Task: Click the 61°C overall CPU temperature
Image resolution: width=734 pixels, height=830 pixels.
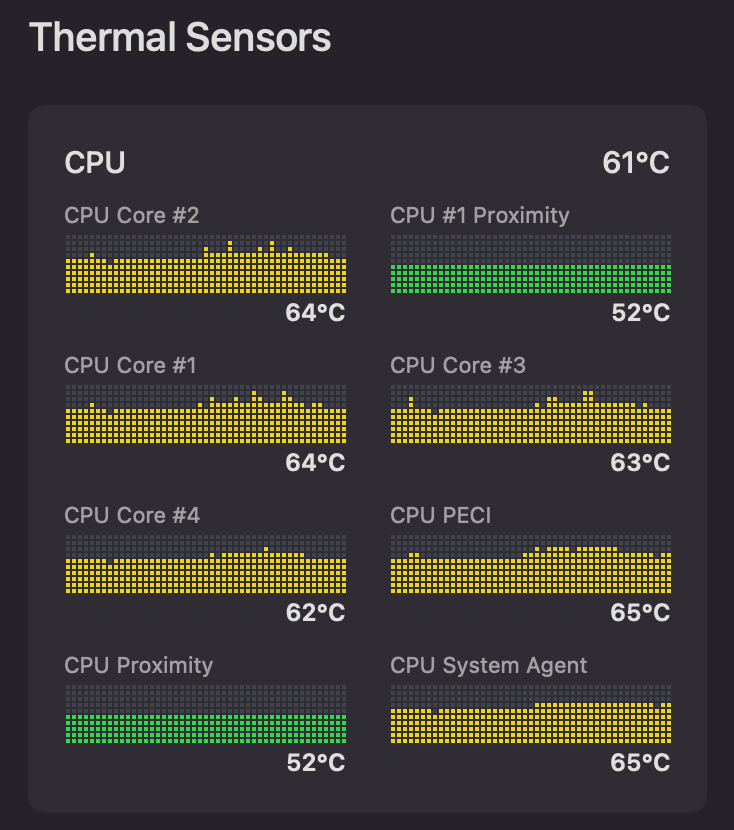Action: point(636,162)
